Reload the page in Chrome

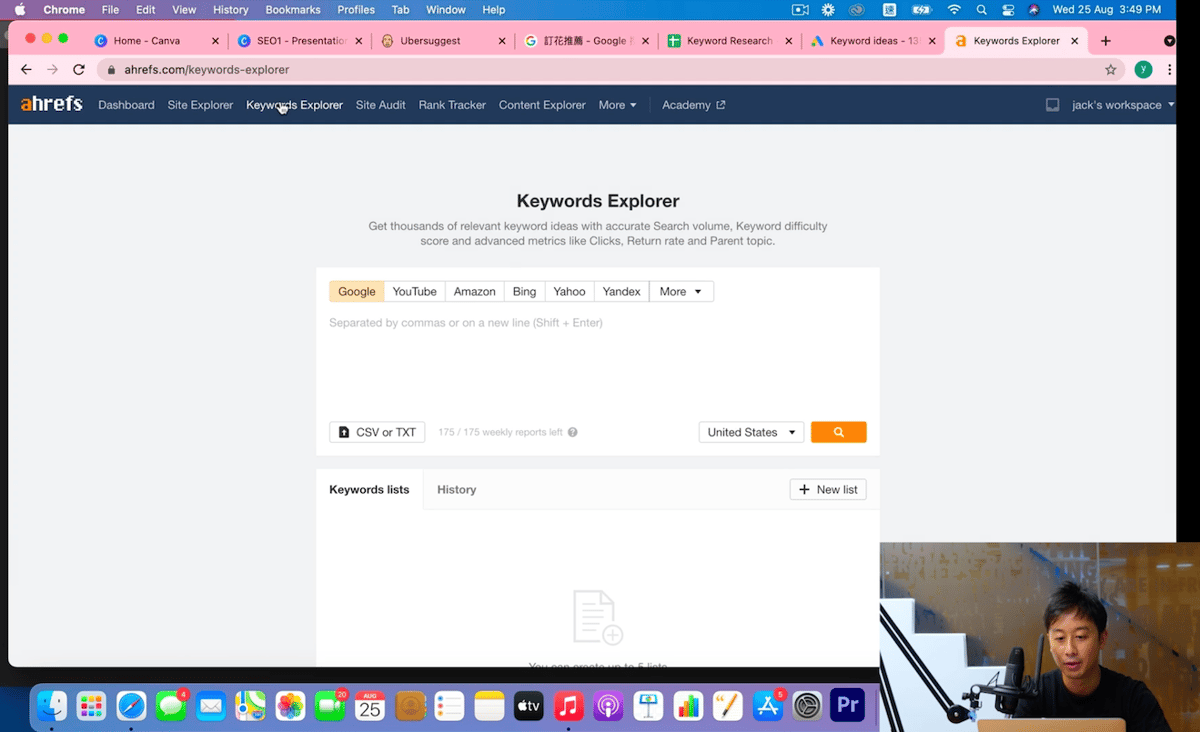pyautogui.click(x=79, y=70)
